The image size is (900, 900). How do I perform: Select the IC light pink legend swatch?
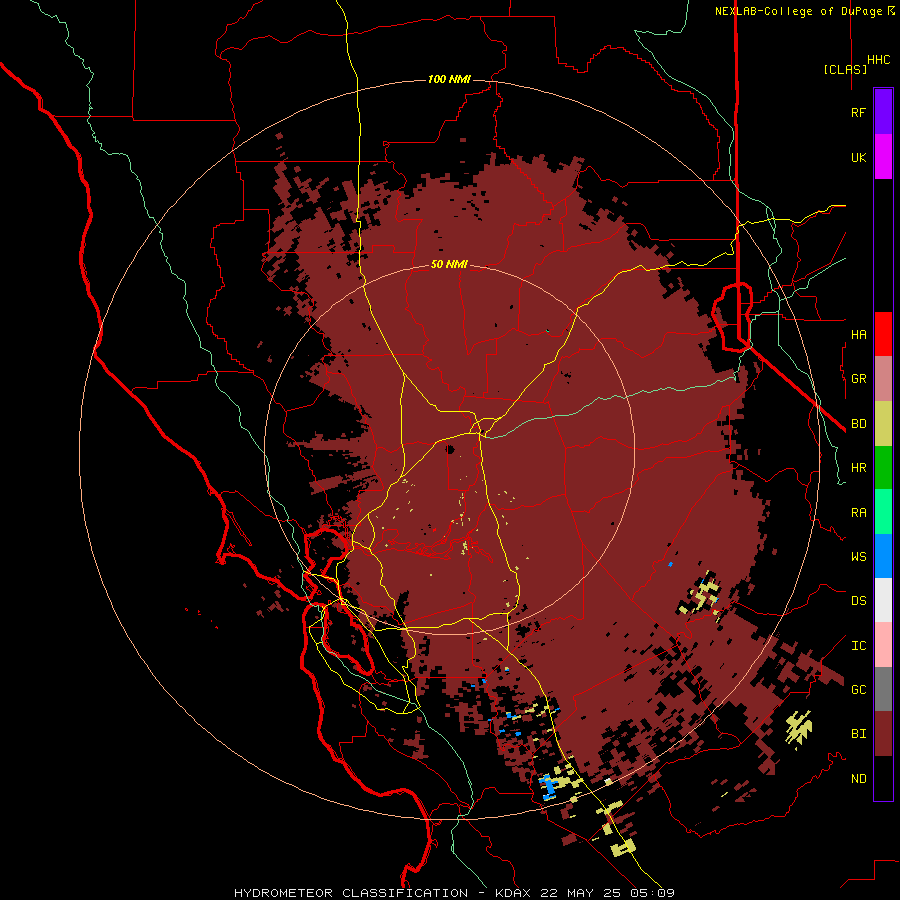click(x=883, y=645)
